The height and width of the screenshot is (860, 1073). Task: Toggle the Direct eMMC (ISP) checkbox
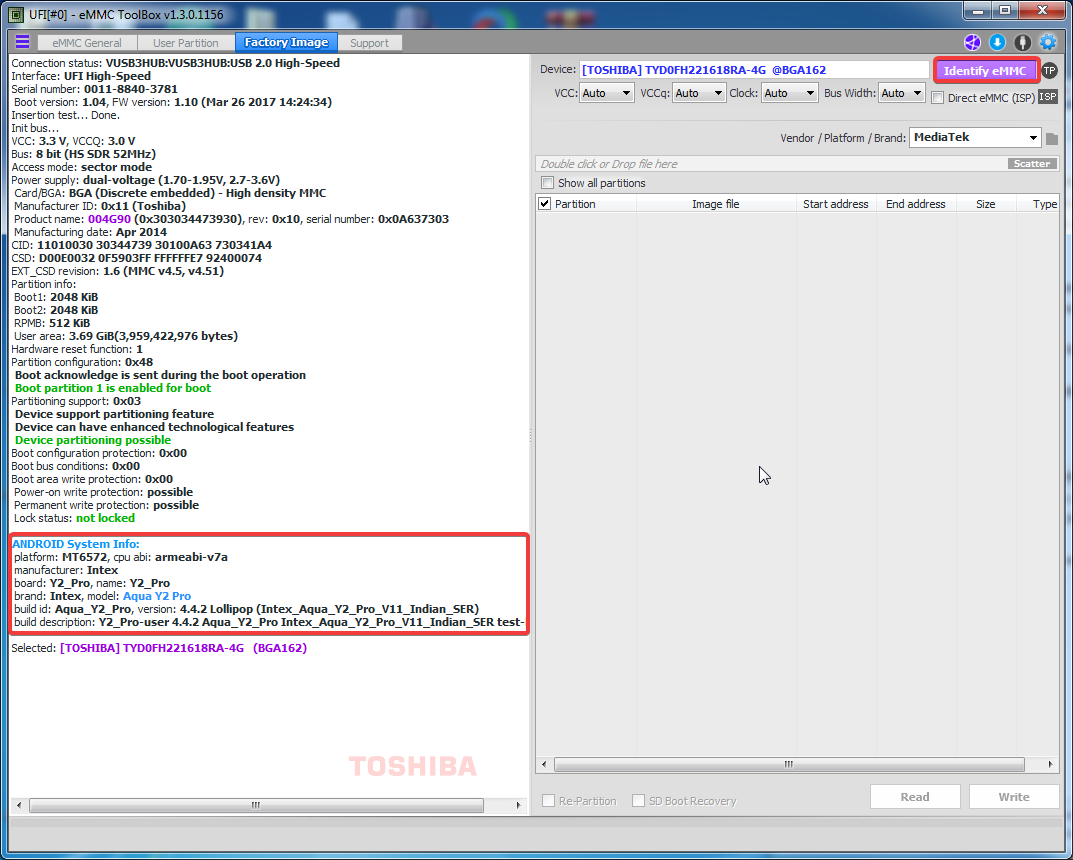pyautogui.click(x=938, y=98)
